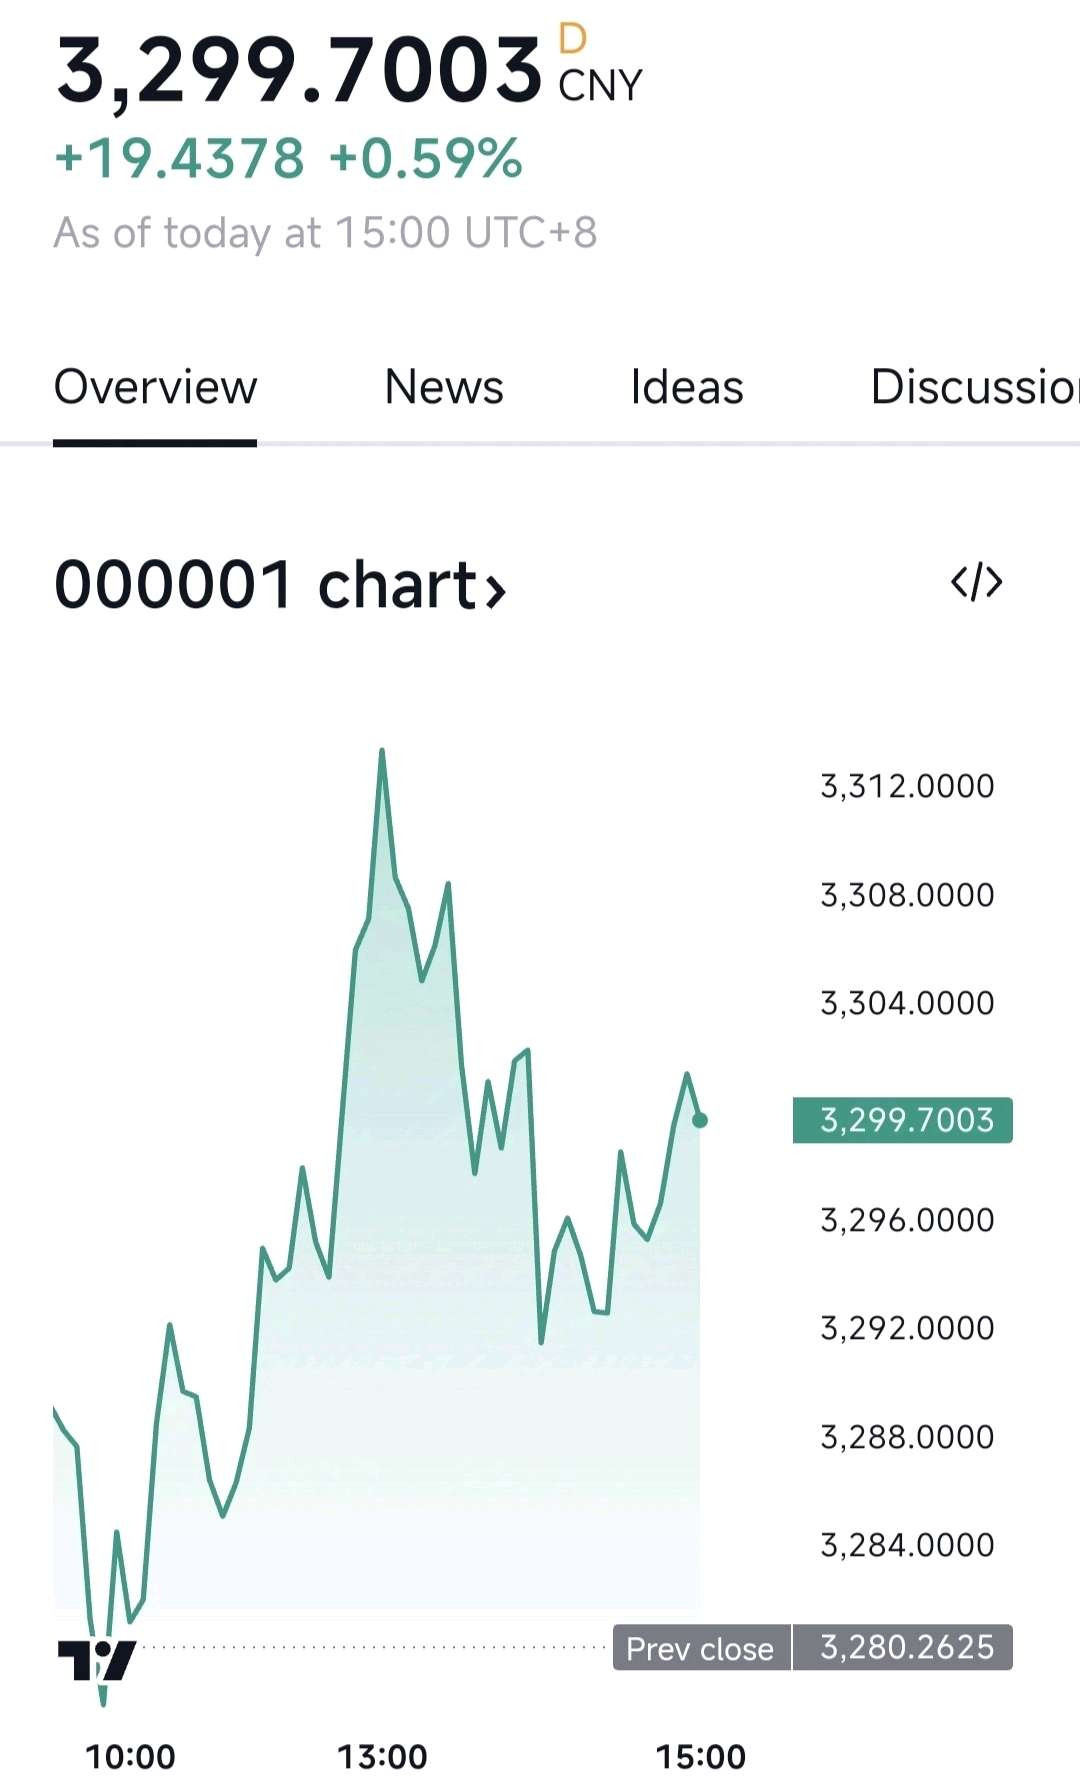
Task: Switch to the News tab
Action: 444,387
